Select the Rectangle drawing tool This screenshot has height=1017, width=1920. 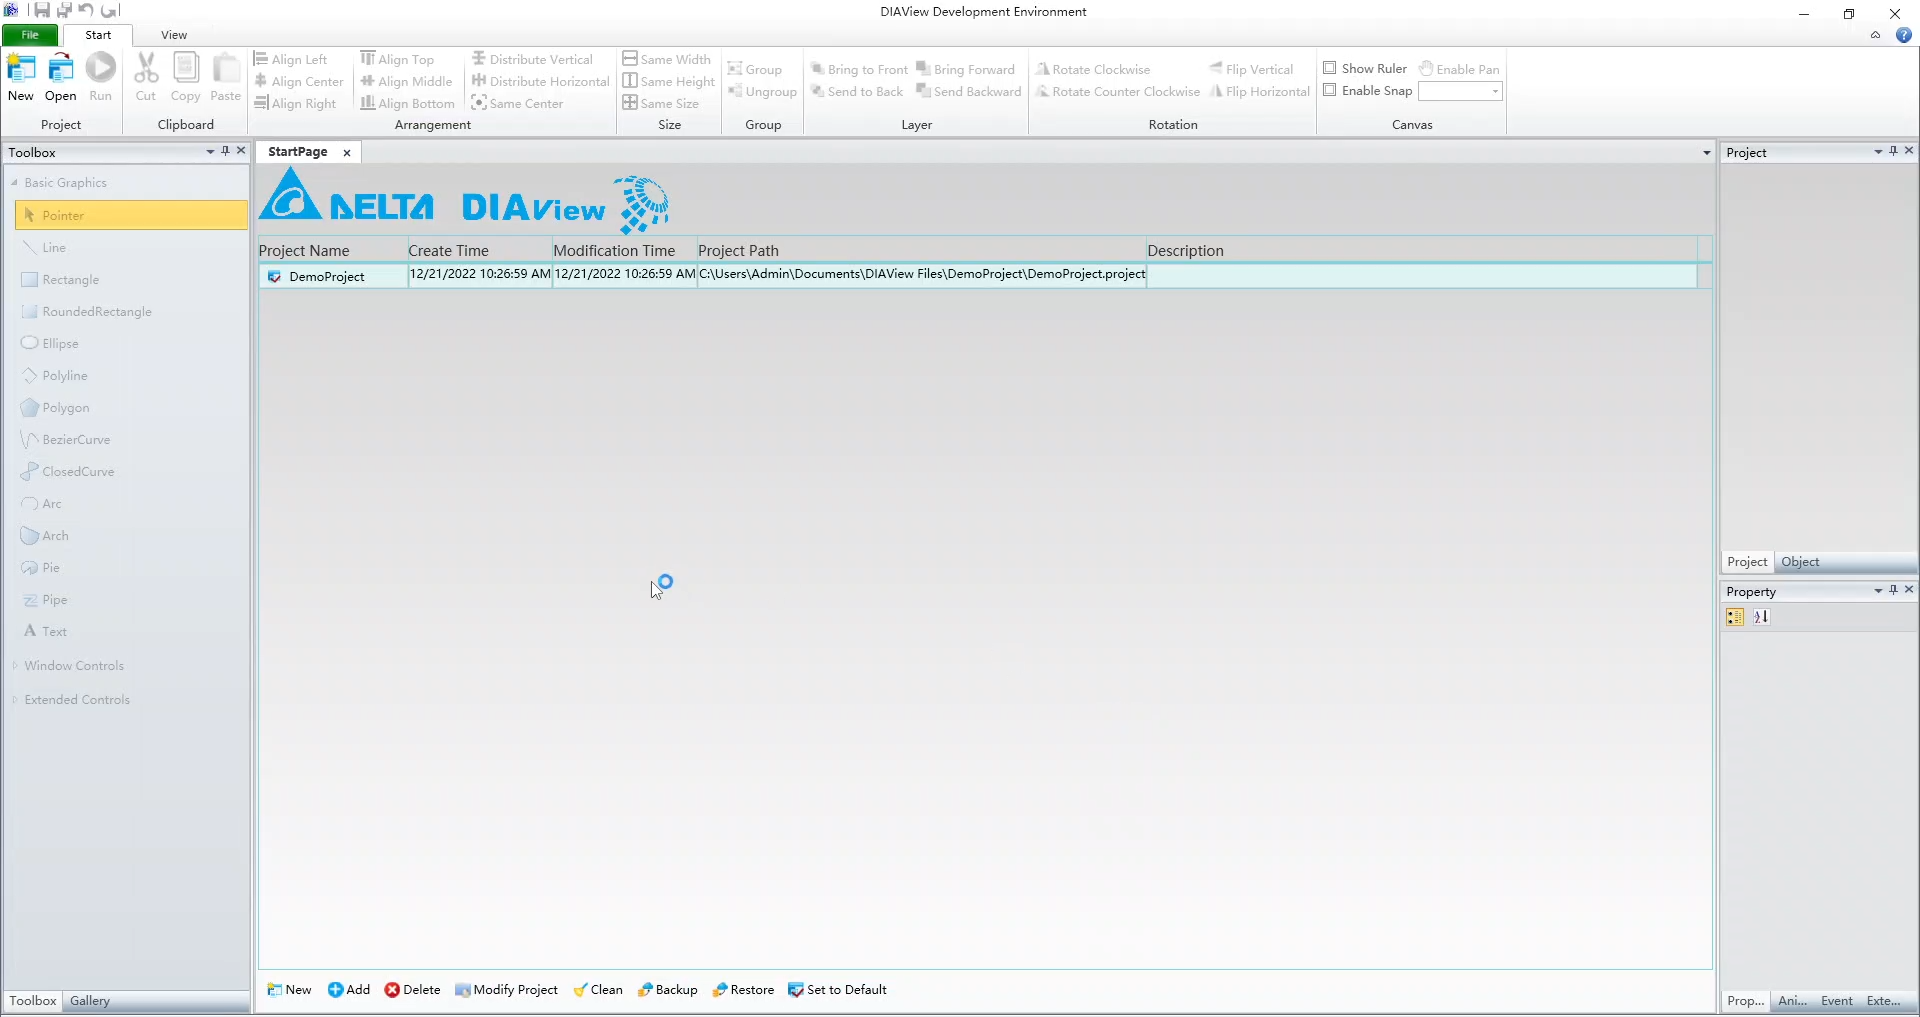tap(70, 279)
